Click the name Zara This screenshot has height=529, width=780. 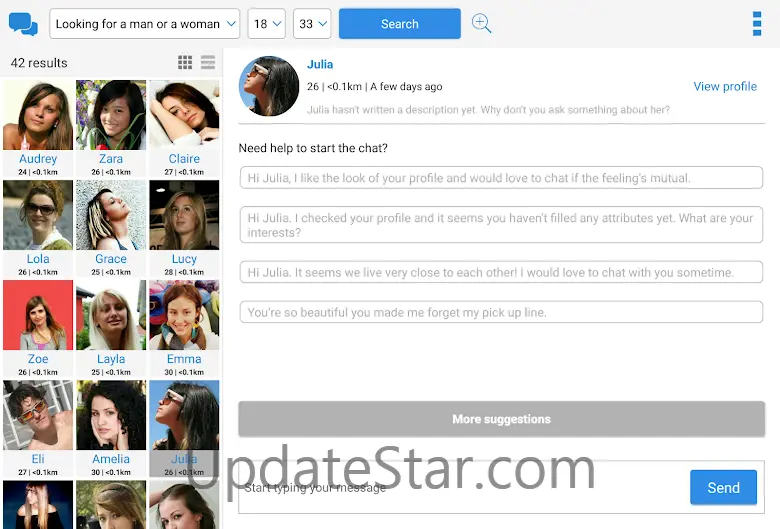coord(111,159)
